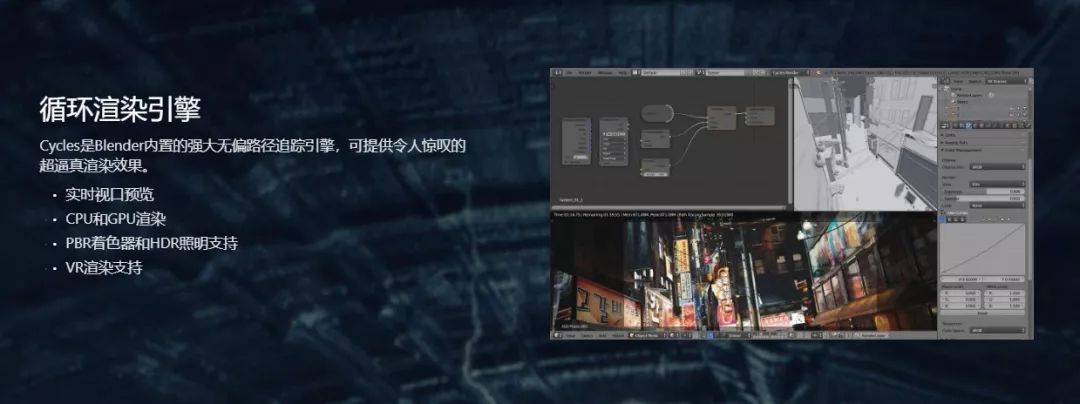Click the Scene icon in the outliner
The image size is (1080, 404).
click(948, 87)
